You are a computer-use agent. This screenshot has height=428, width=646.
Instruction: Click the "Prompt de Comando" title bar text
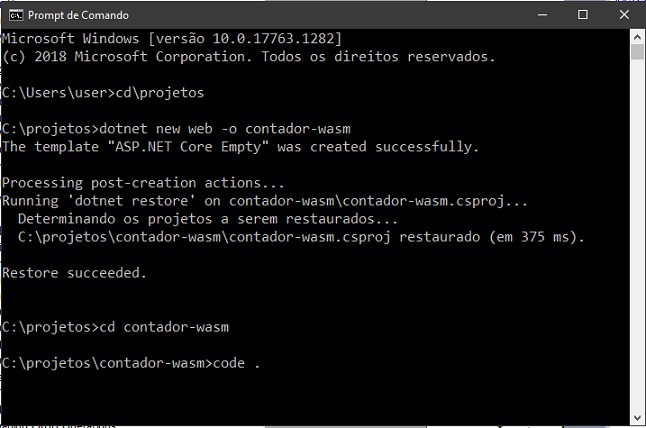click(78, 14)
